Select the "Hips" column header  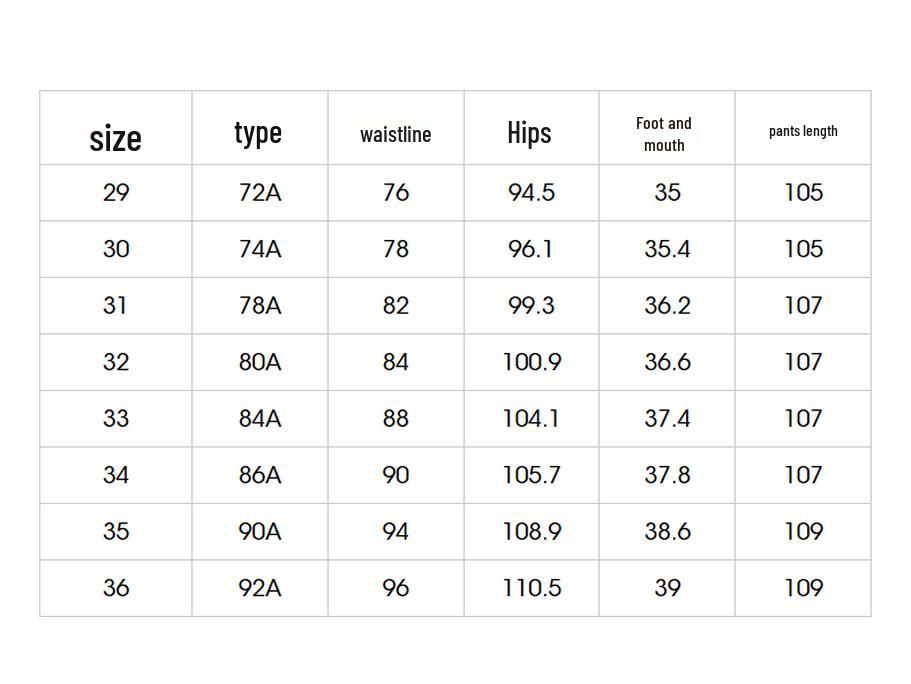[529, 132]
